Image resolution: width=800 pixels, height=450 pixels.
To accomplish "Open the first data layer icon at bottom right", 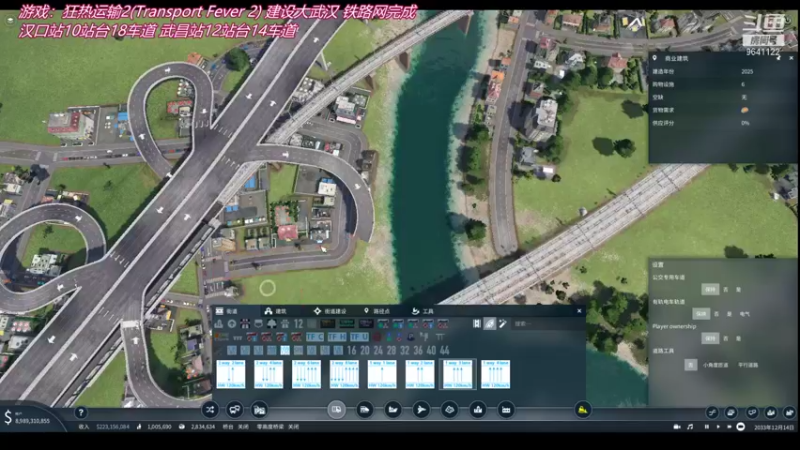I will click(712, 412).
